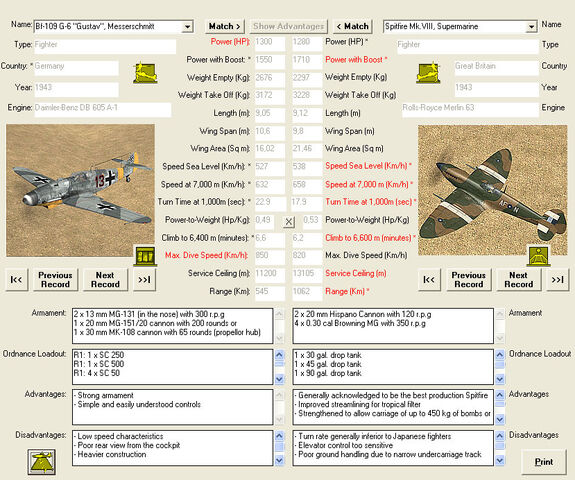Viewport: 575px width, 480px height.
Task: Click the left Power (HP) value 1300
Action: 270,43
